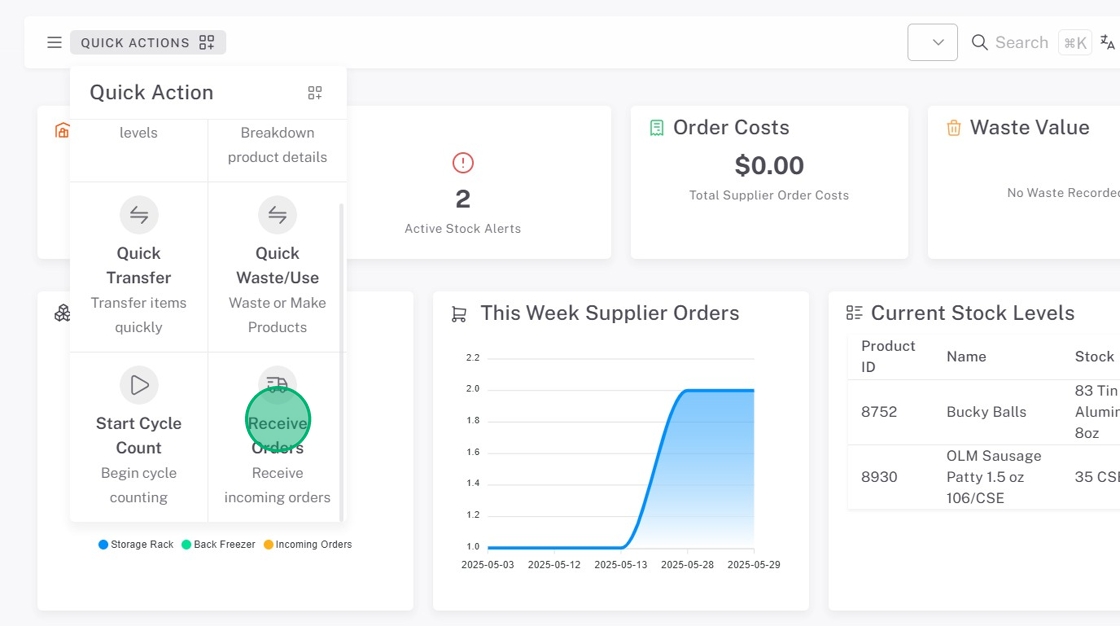Open the language translation icon
Screen dimensions: 1120x626
pos(1107,42)
